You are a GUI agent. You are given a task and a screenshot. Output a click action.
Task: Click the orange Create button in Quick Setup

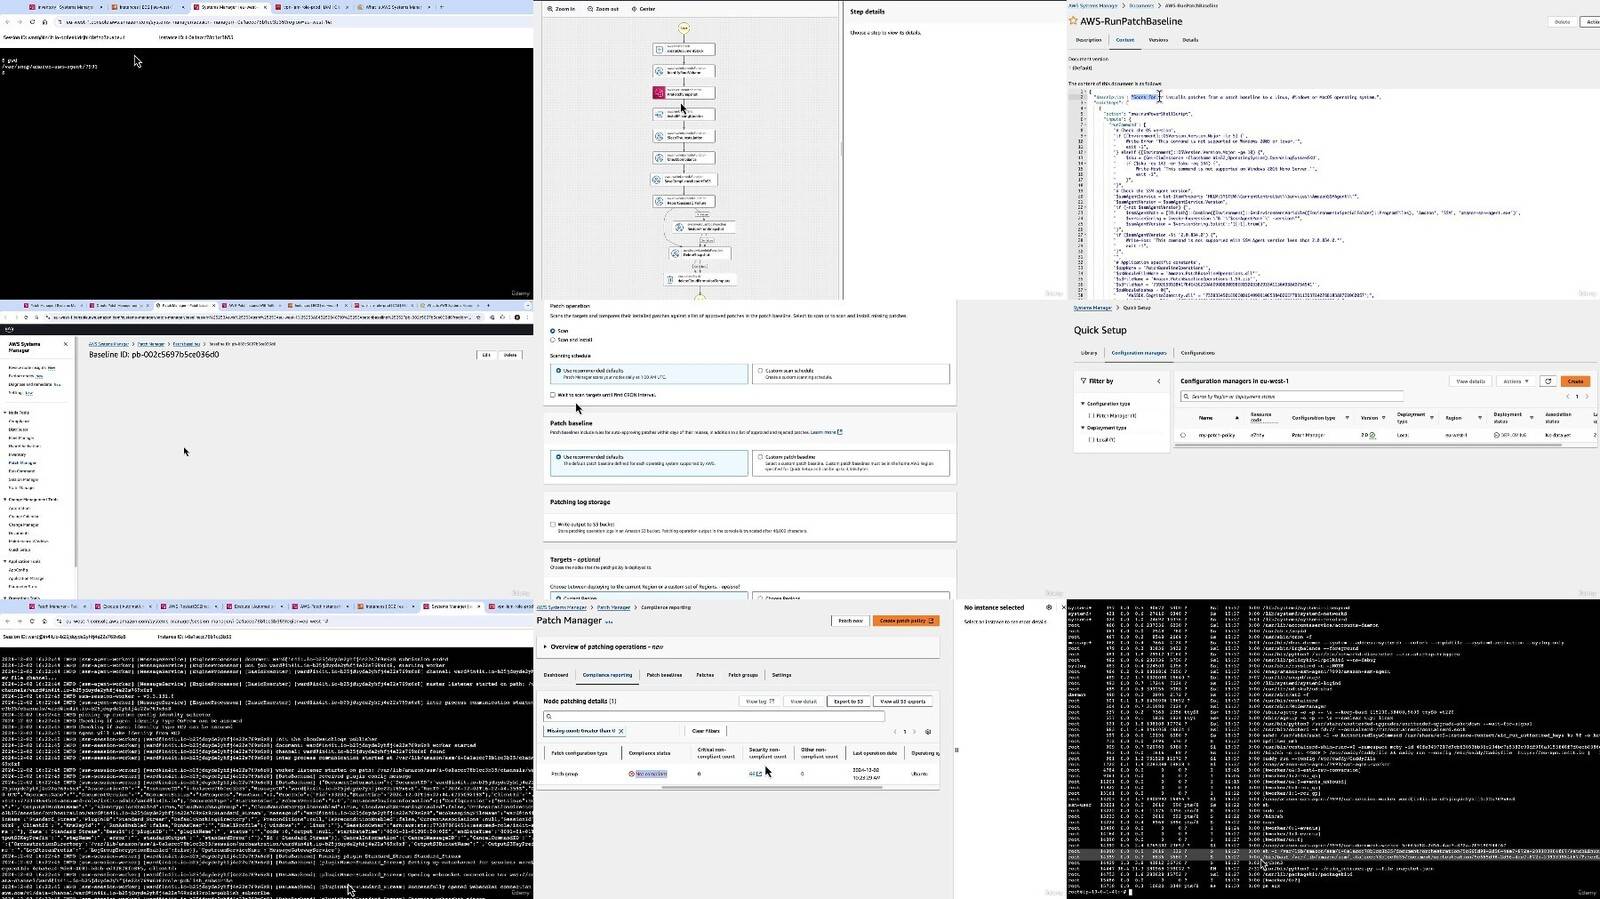[x=1575, y=381]
